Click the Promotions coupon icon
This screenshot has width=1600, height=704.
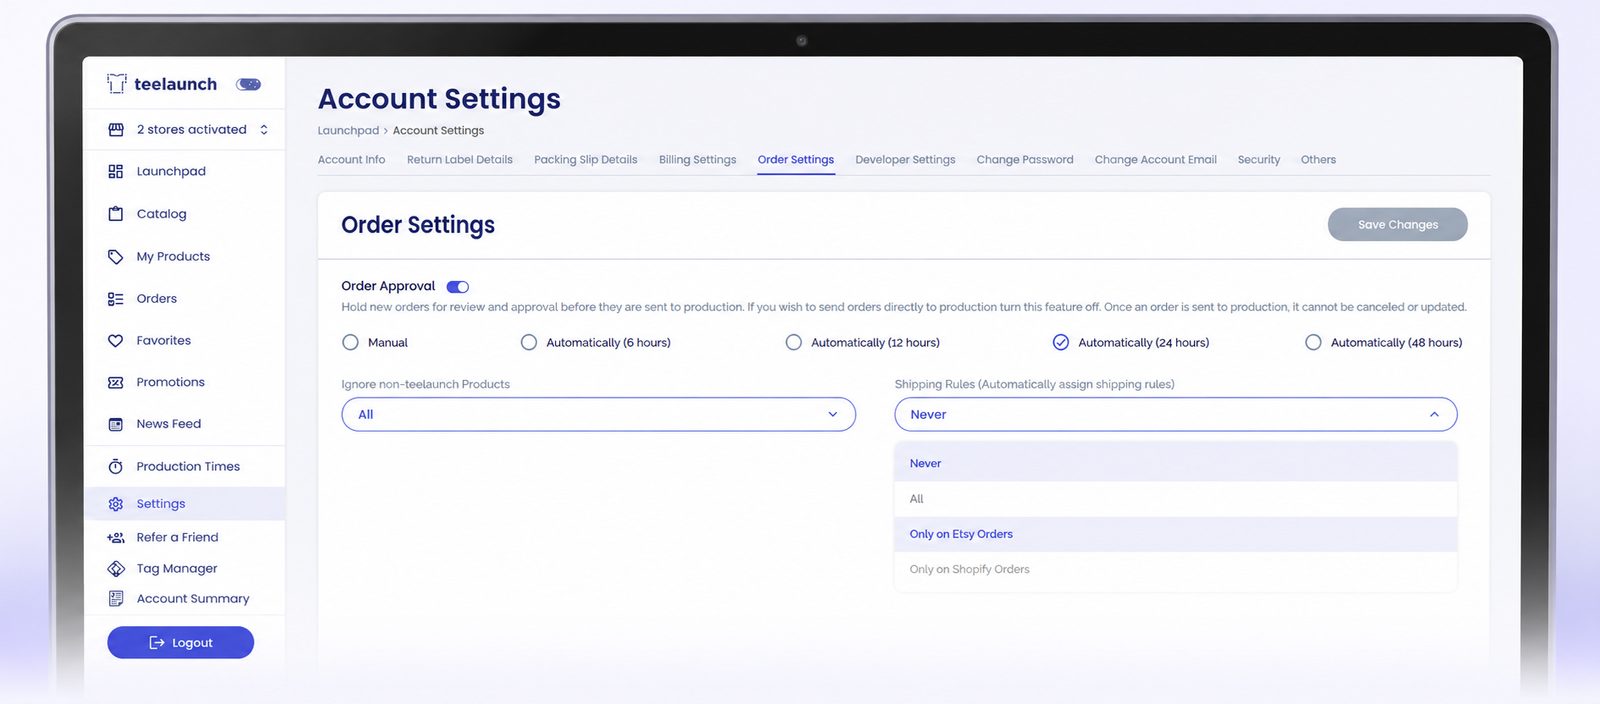(116, 383)
